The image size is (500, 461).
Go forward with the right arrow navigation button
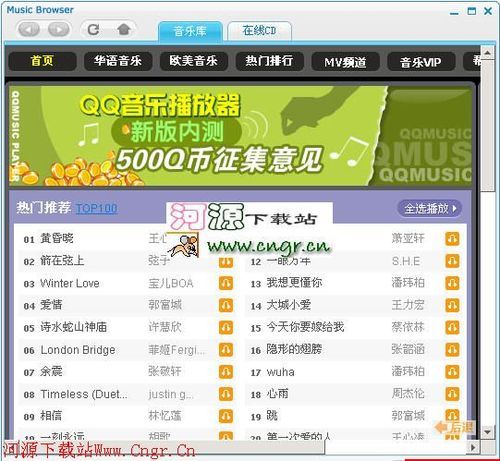click(59, 30)
